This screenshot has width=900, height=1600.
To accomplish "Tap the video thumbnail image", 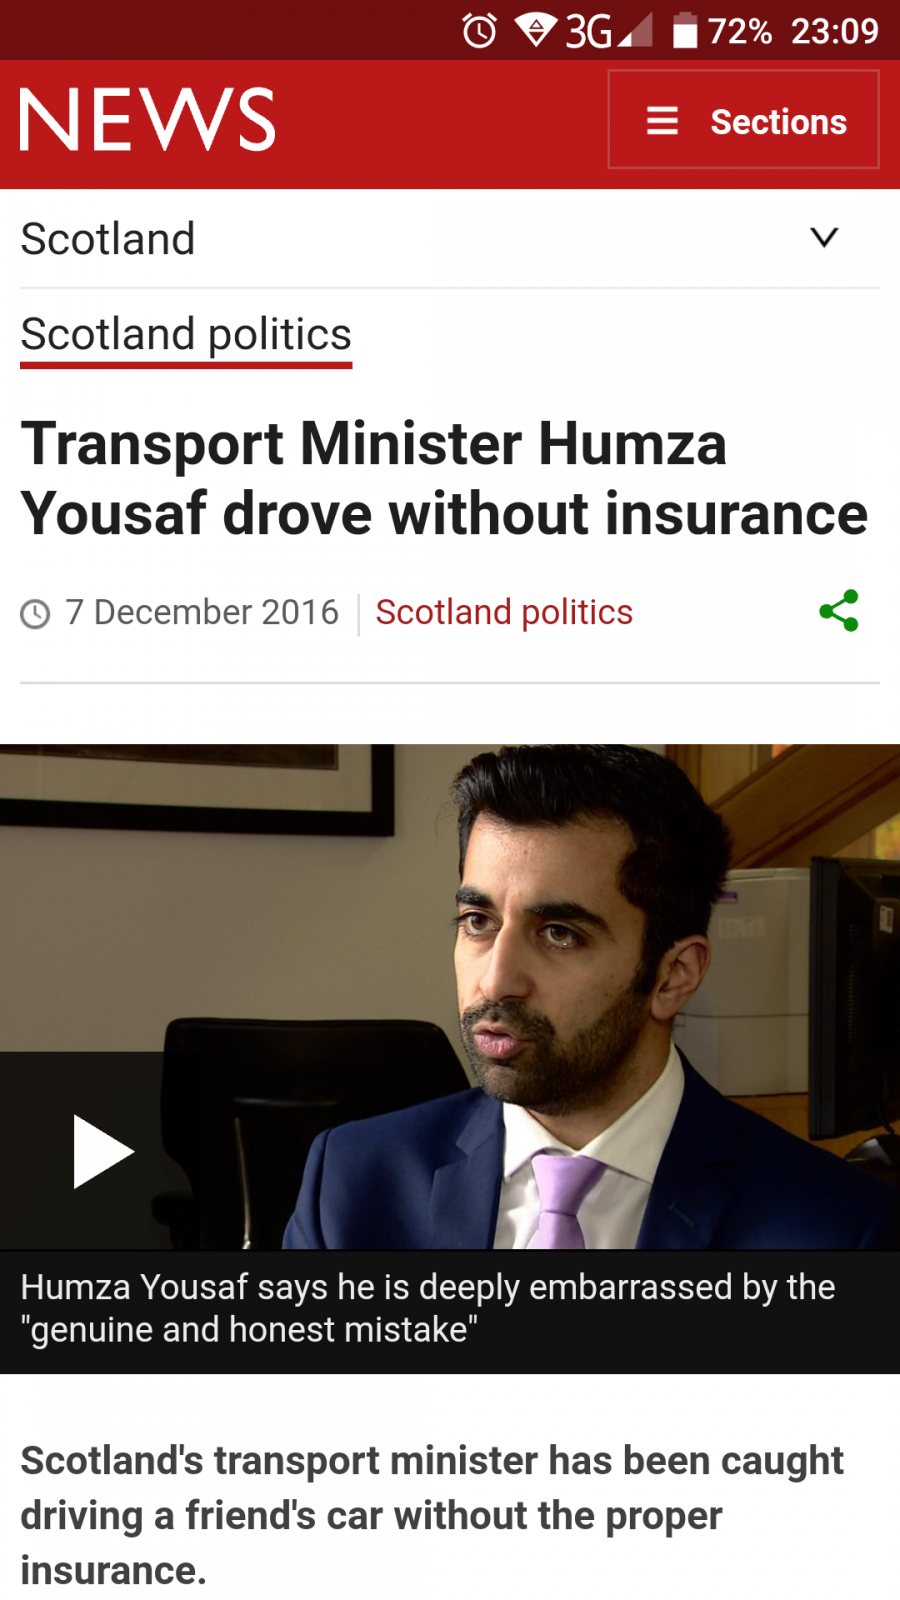I will 450,996.
